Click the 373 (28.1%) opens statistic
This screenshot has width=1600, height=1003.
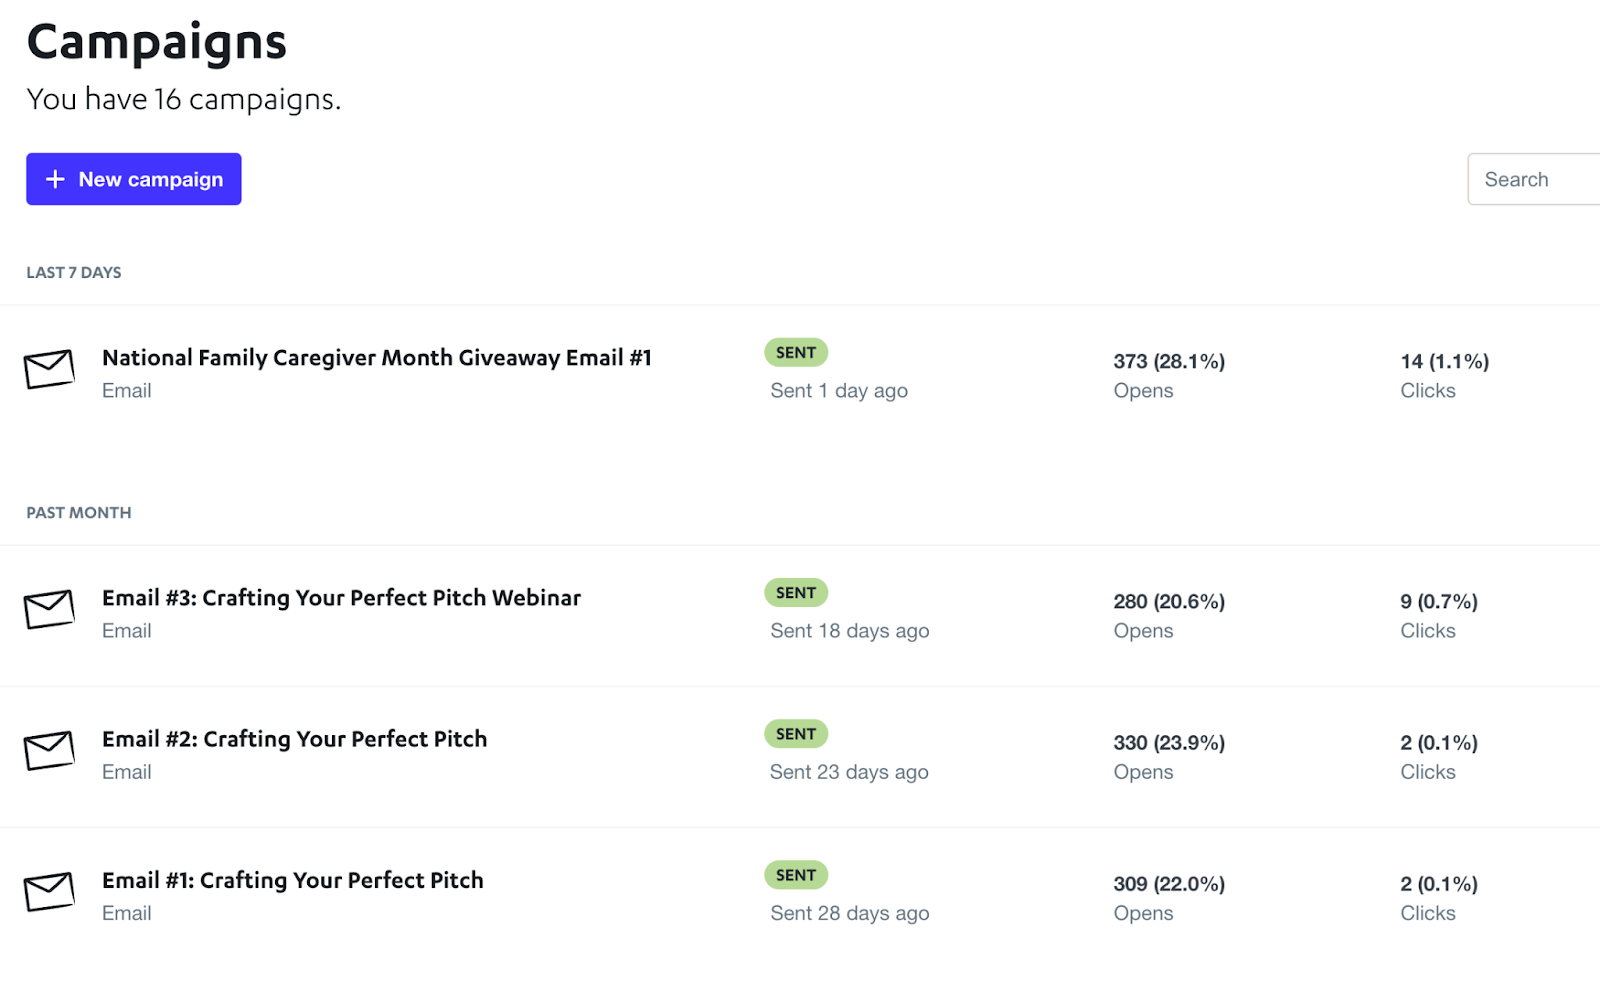pyautogui.click(x=1169, y=361)
